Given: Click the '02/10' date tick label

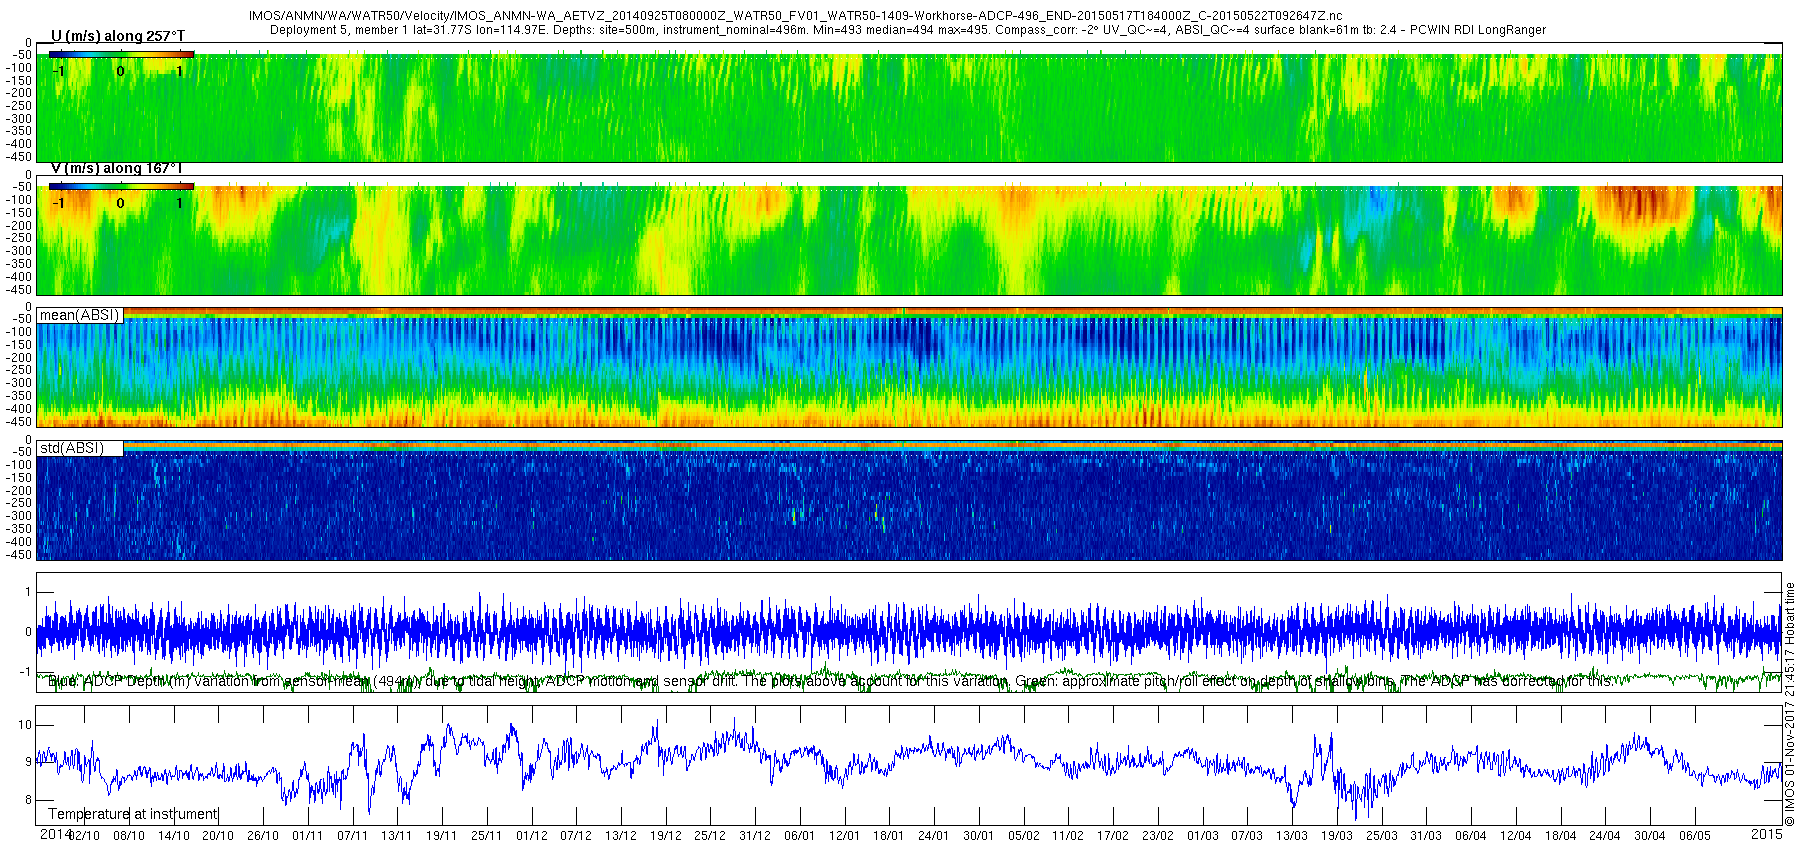Looking at the screenshot, I should coord(84,836).
